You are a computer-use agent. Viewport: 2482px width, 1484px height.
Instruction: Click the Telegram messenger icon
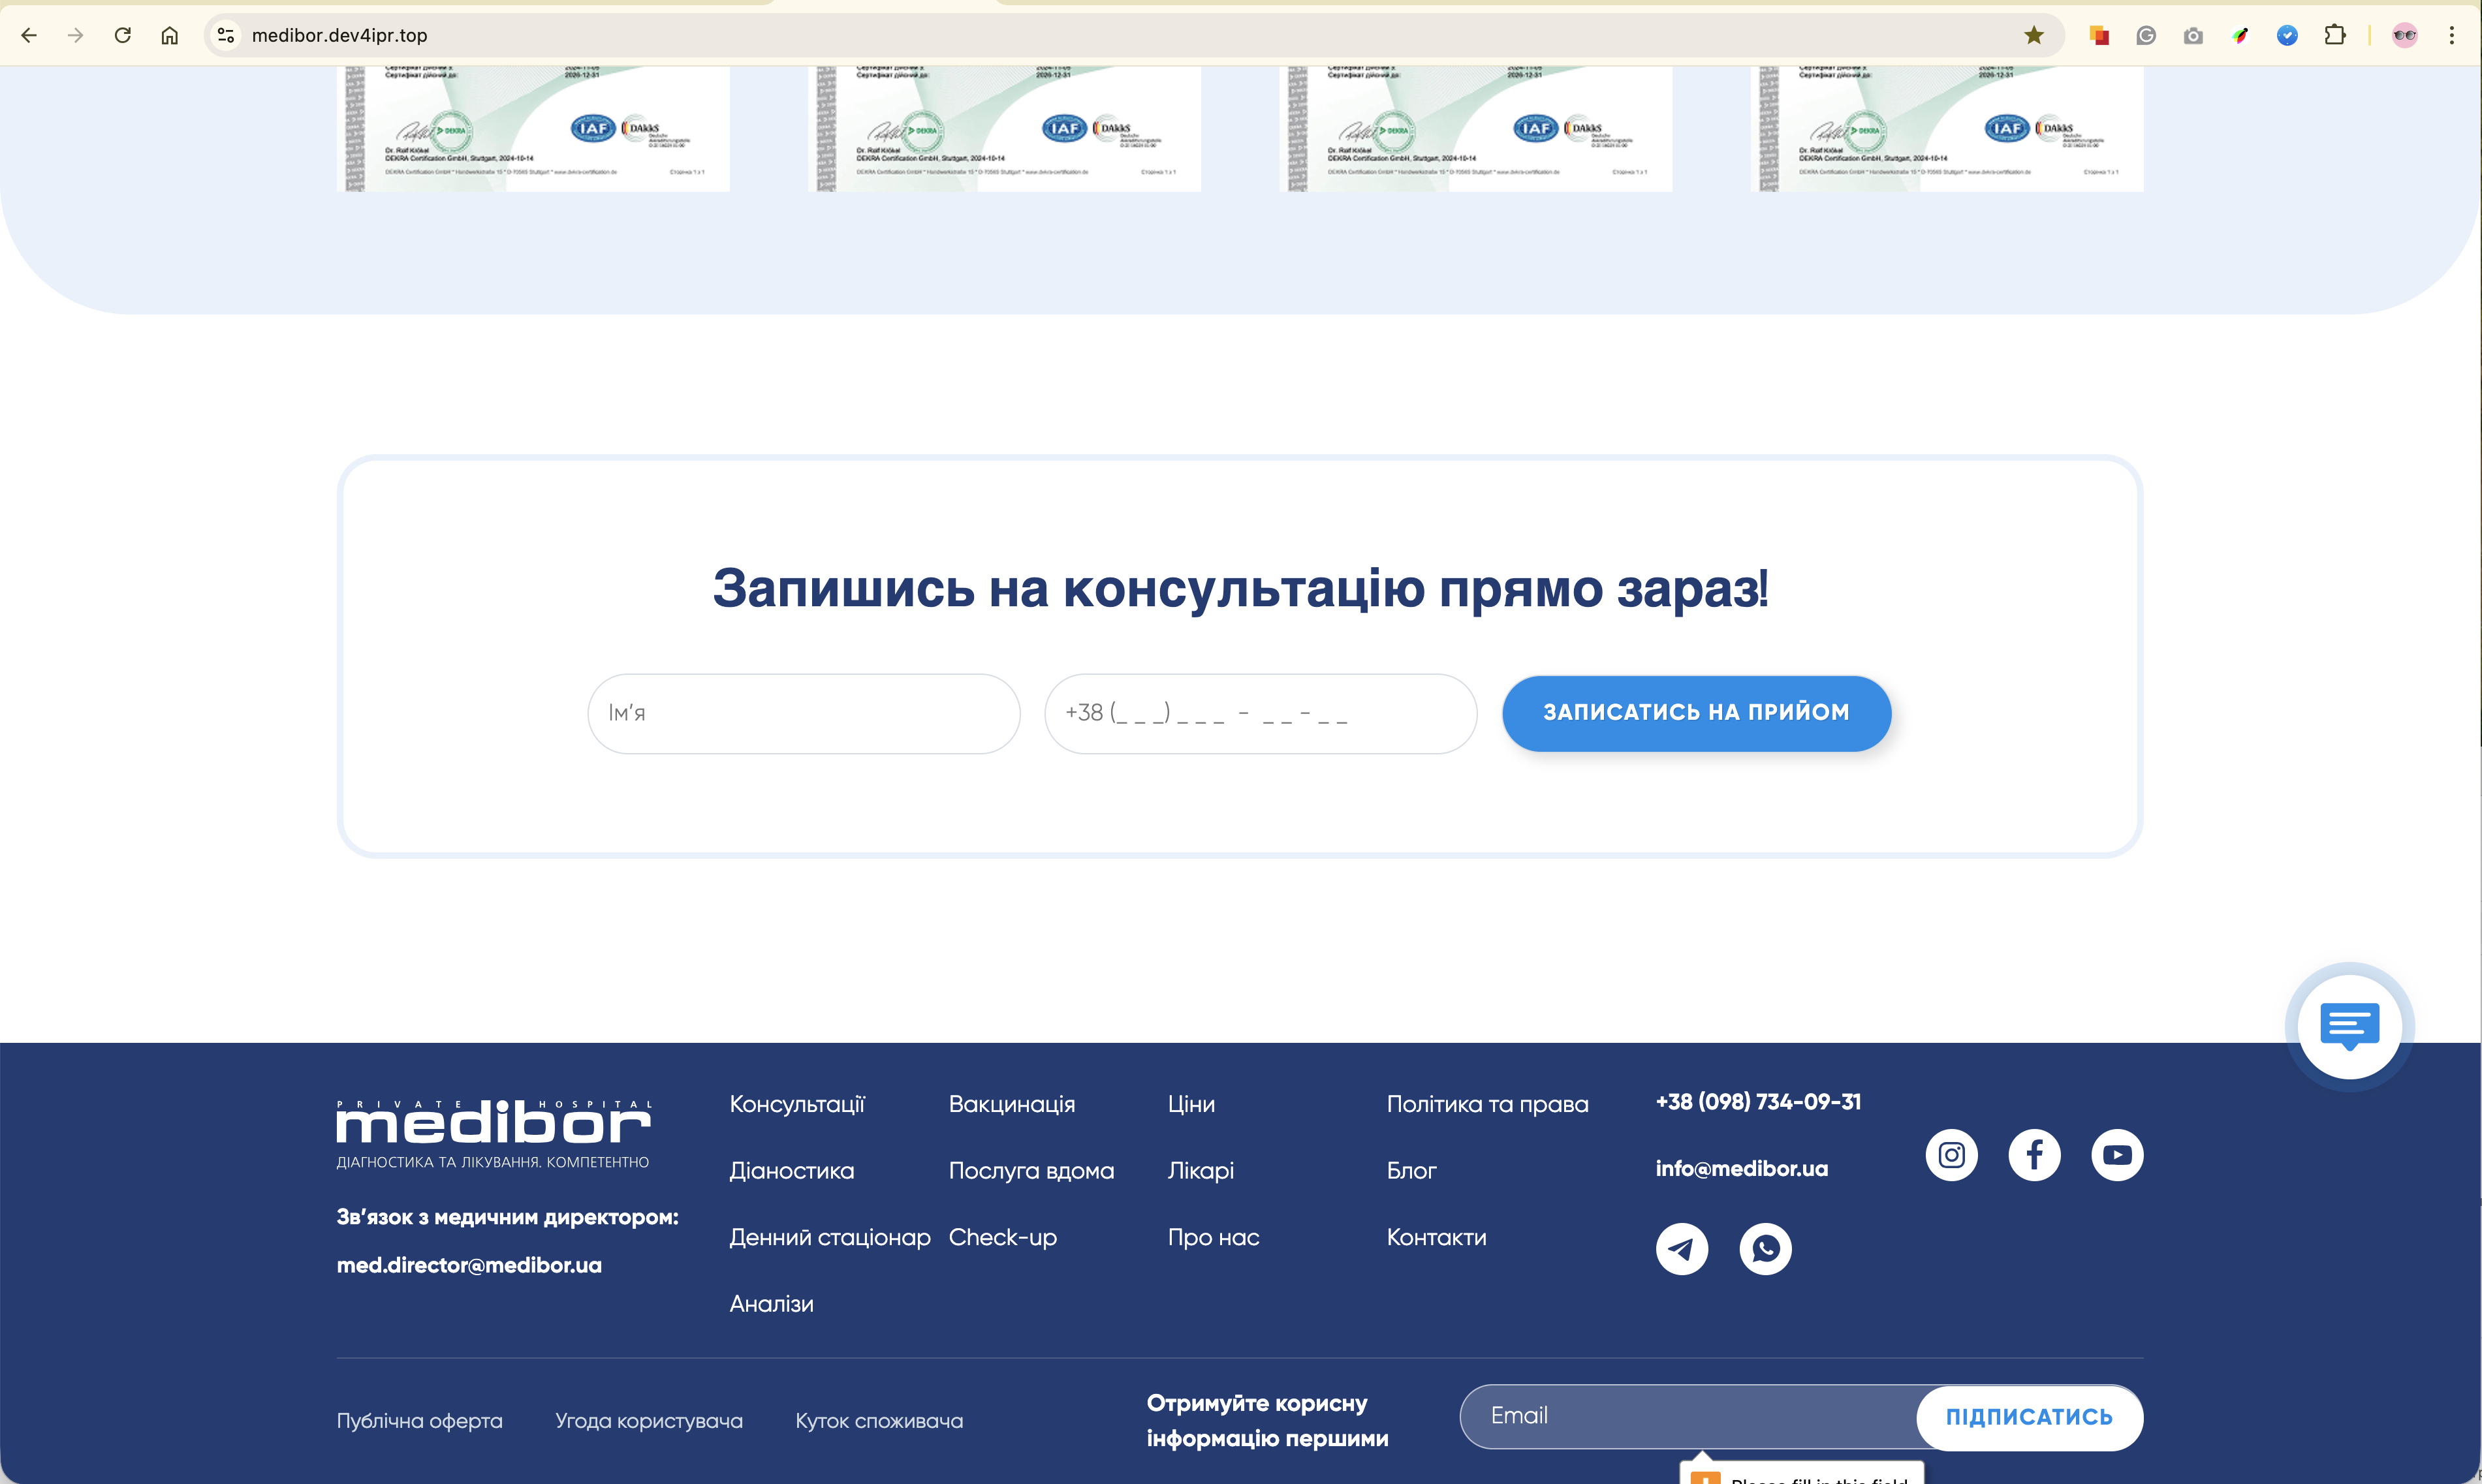[1682, 1248]
